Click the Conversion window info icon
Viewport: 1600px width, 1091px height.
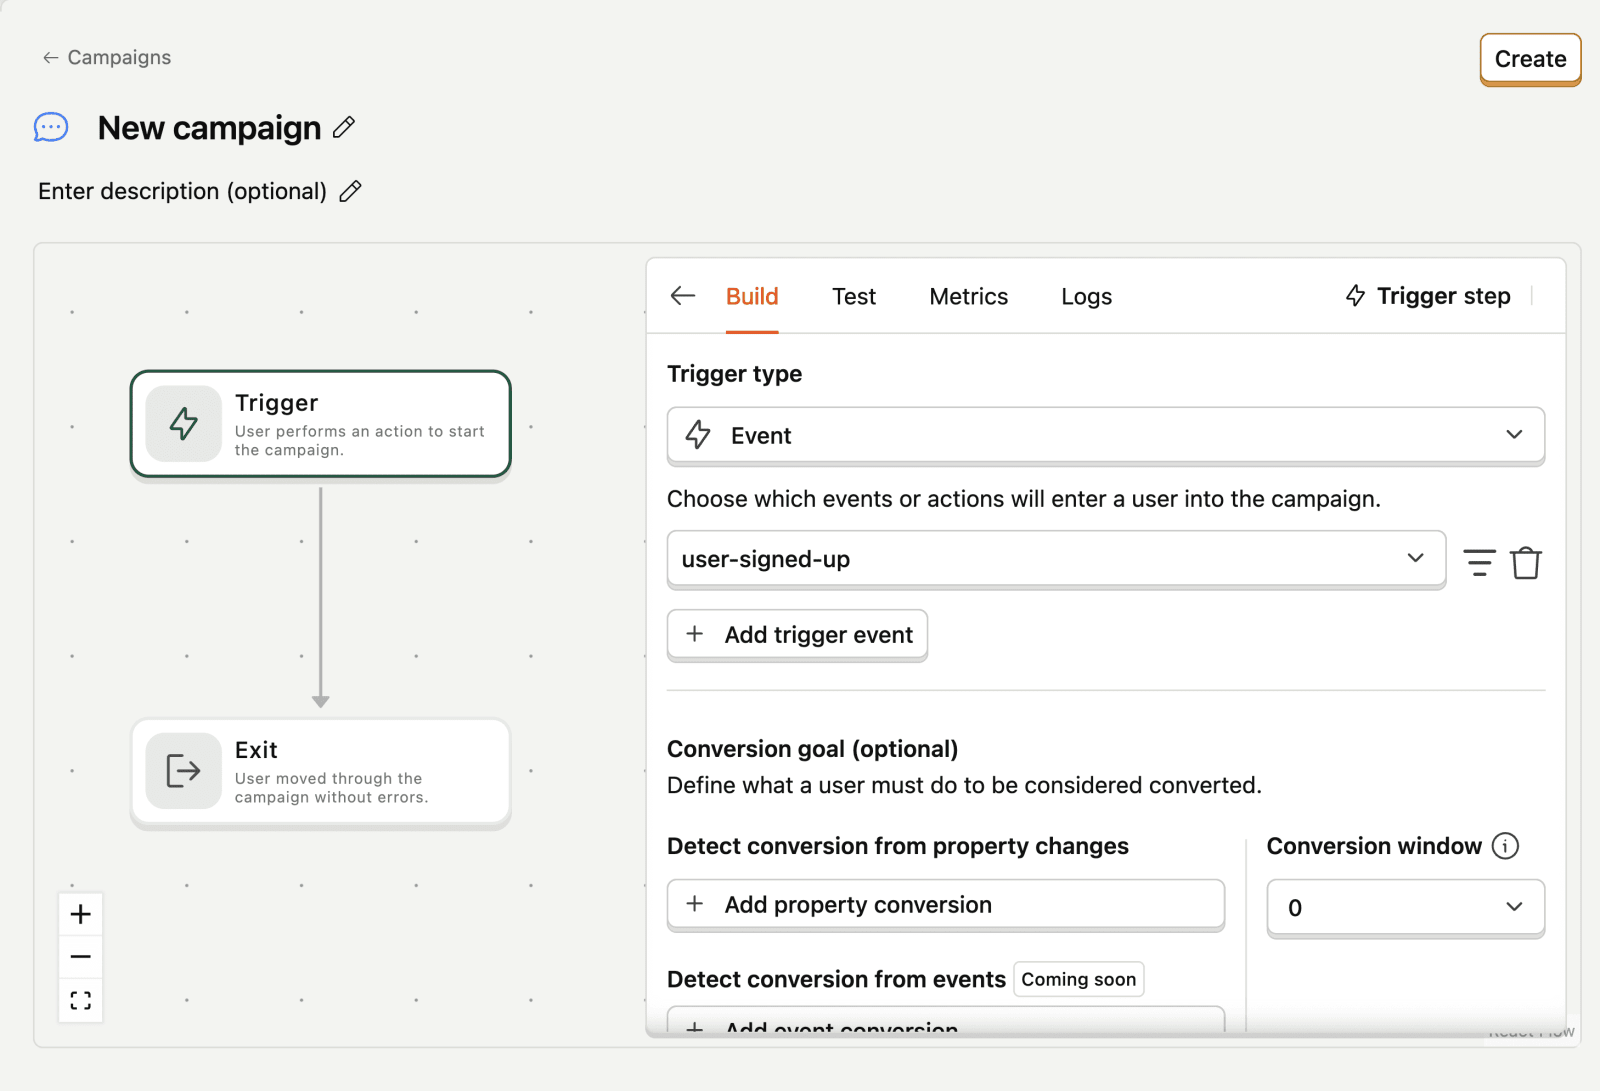[1505, 846]
